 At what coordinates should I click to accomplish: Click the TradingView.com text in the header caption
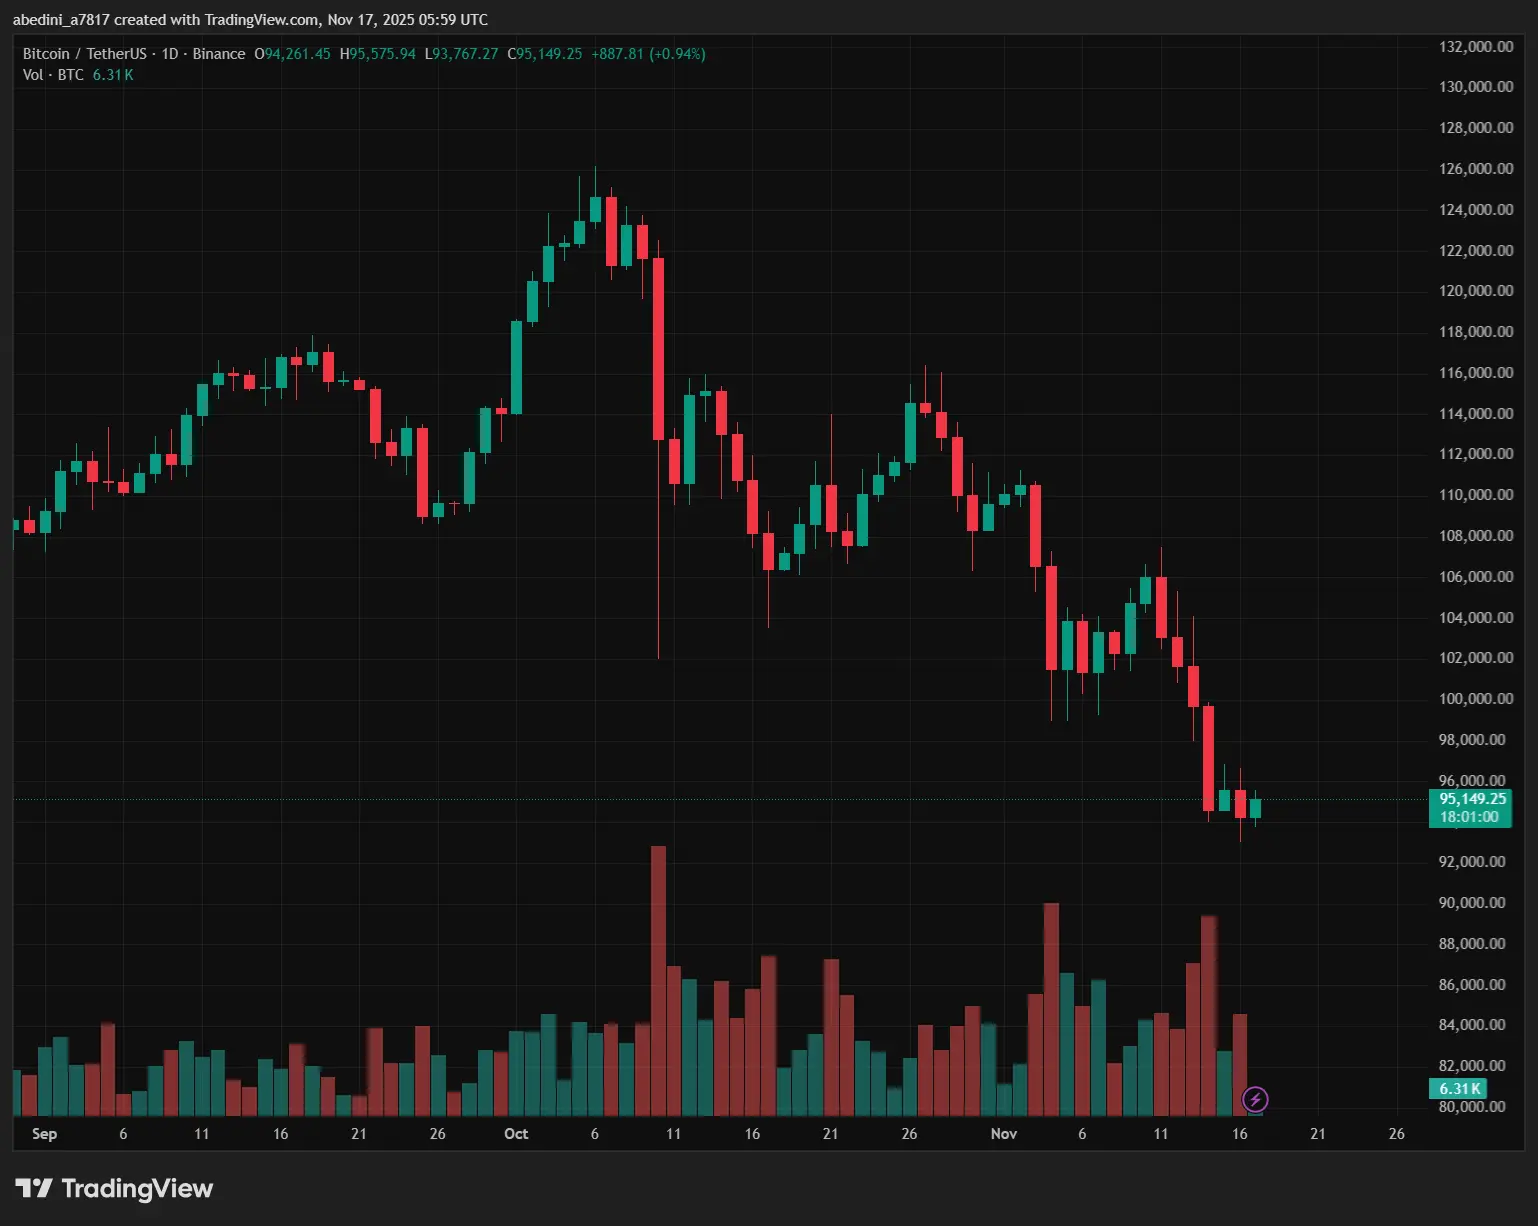pyautogui.click(x=262, y=20)
